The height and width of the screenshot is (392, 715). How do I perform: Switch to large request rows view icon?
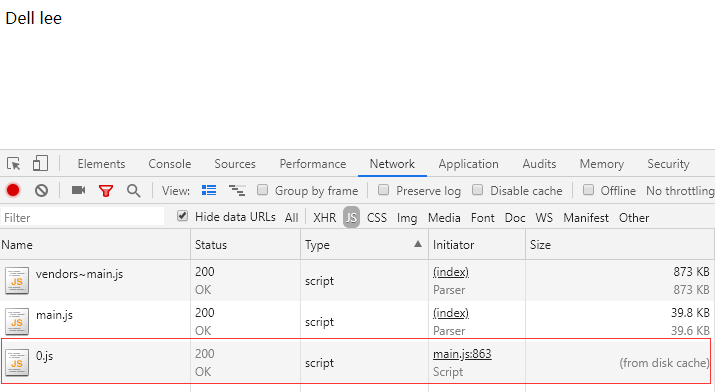(x=209, y=190)
